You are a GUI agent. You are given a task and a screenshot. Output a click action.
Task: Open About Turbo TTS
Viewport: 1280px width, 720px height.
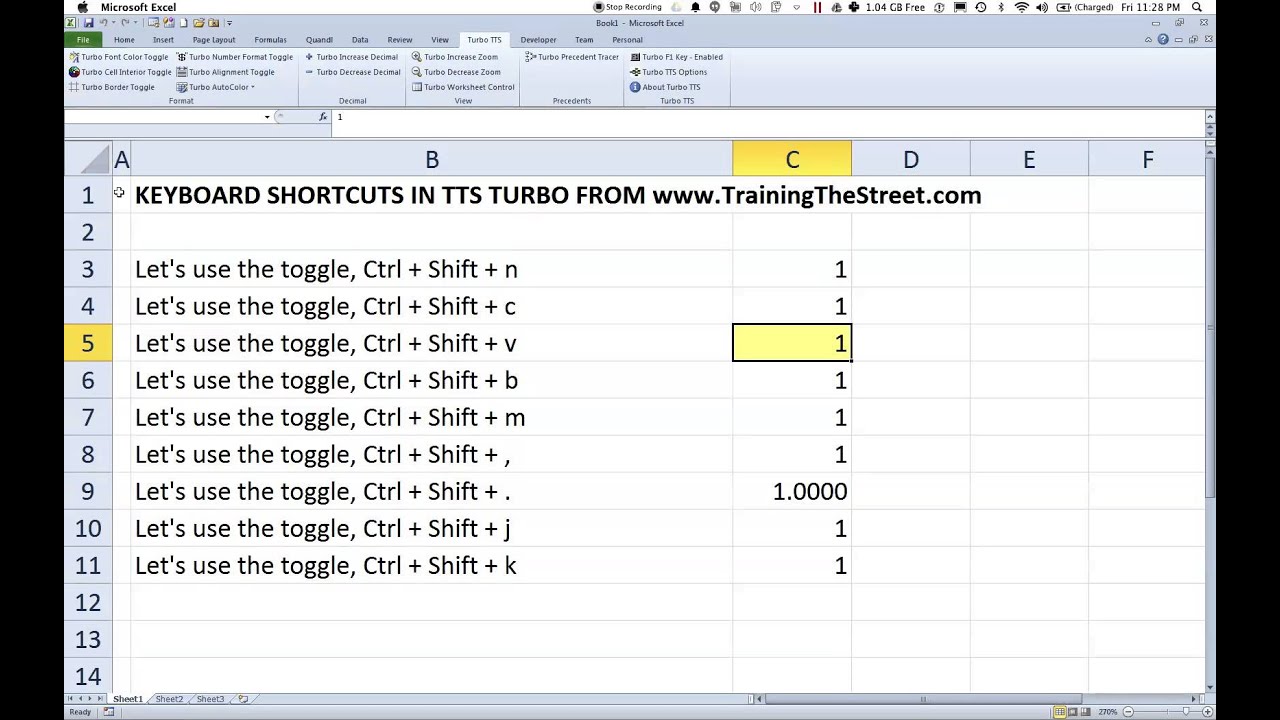click(x=665, y=87)
